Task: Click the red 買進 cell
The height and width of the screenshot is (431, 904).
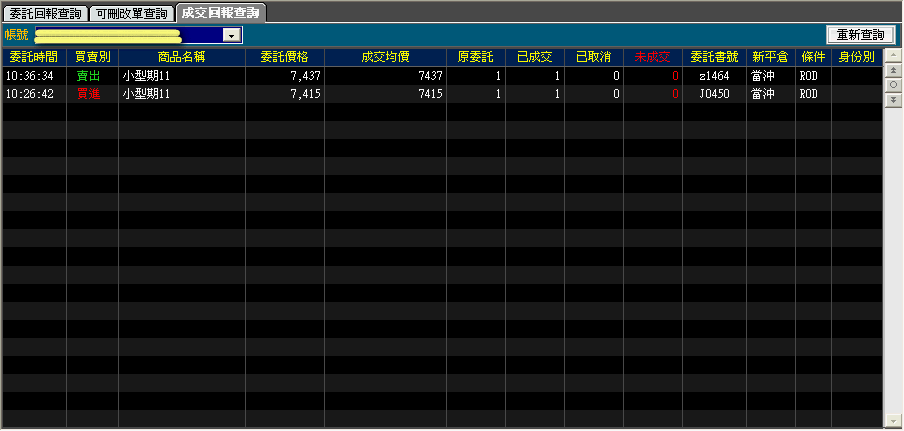Action: click(88, 94)
